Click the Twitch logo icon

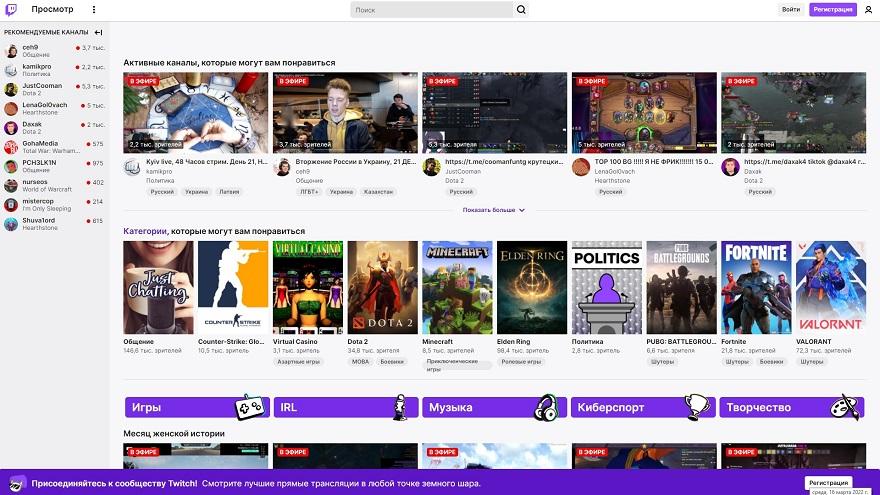(x=11, y=10)
